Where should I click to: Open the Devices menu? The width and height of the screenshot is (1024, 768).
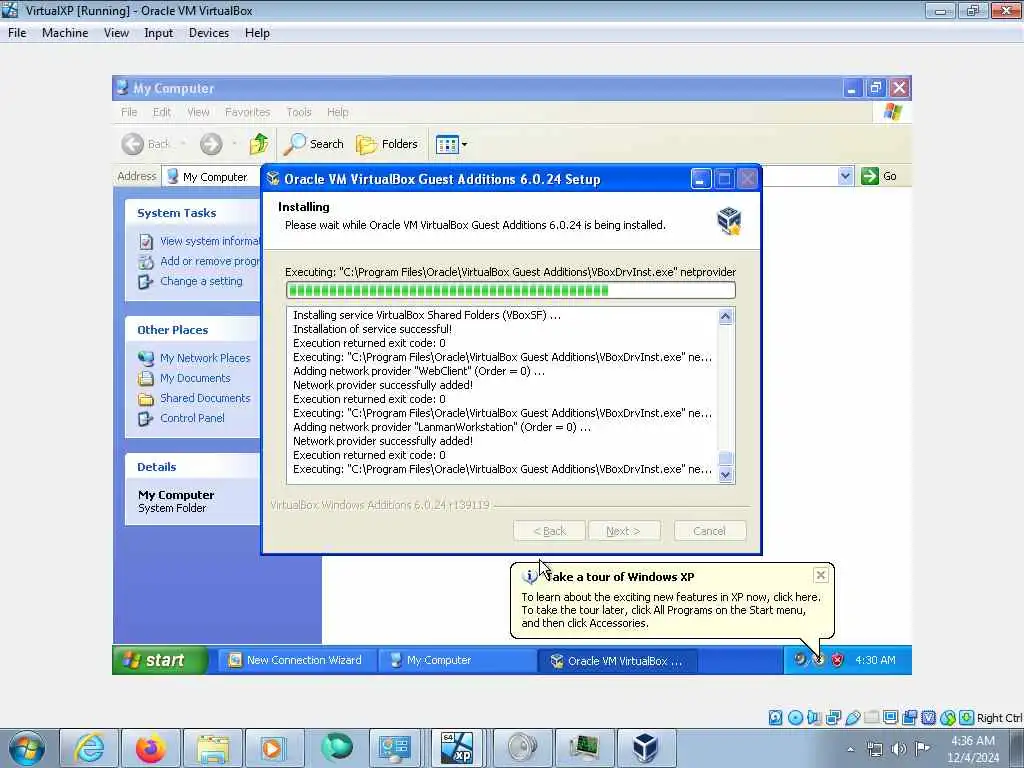click(x=209, y=33)
